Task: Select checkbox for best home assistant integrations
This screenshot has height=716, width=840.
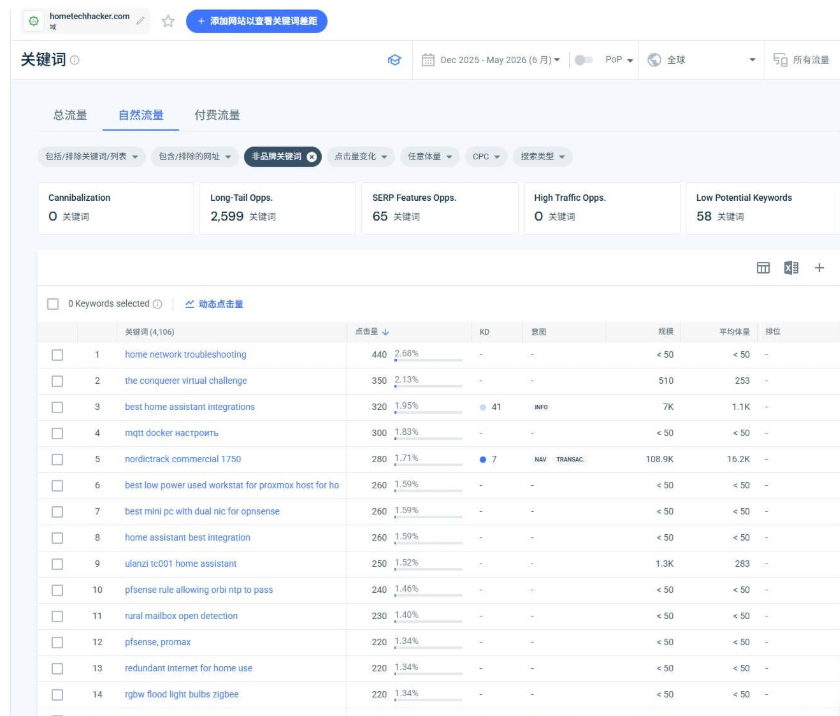Action: (x=57, y=408)
